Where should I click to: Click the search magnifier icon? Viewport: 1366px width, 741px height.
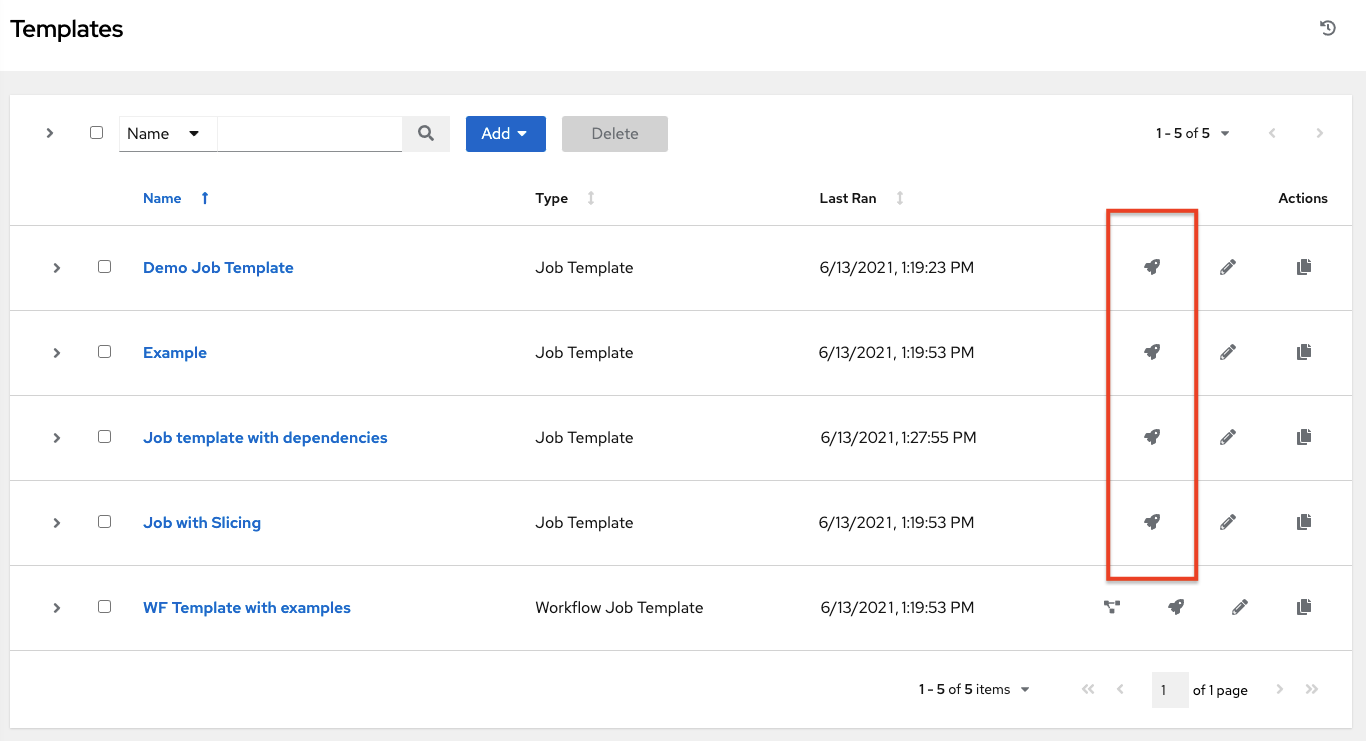coord(426,133)
